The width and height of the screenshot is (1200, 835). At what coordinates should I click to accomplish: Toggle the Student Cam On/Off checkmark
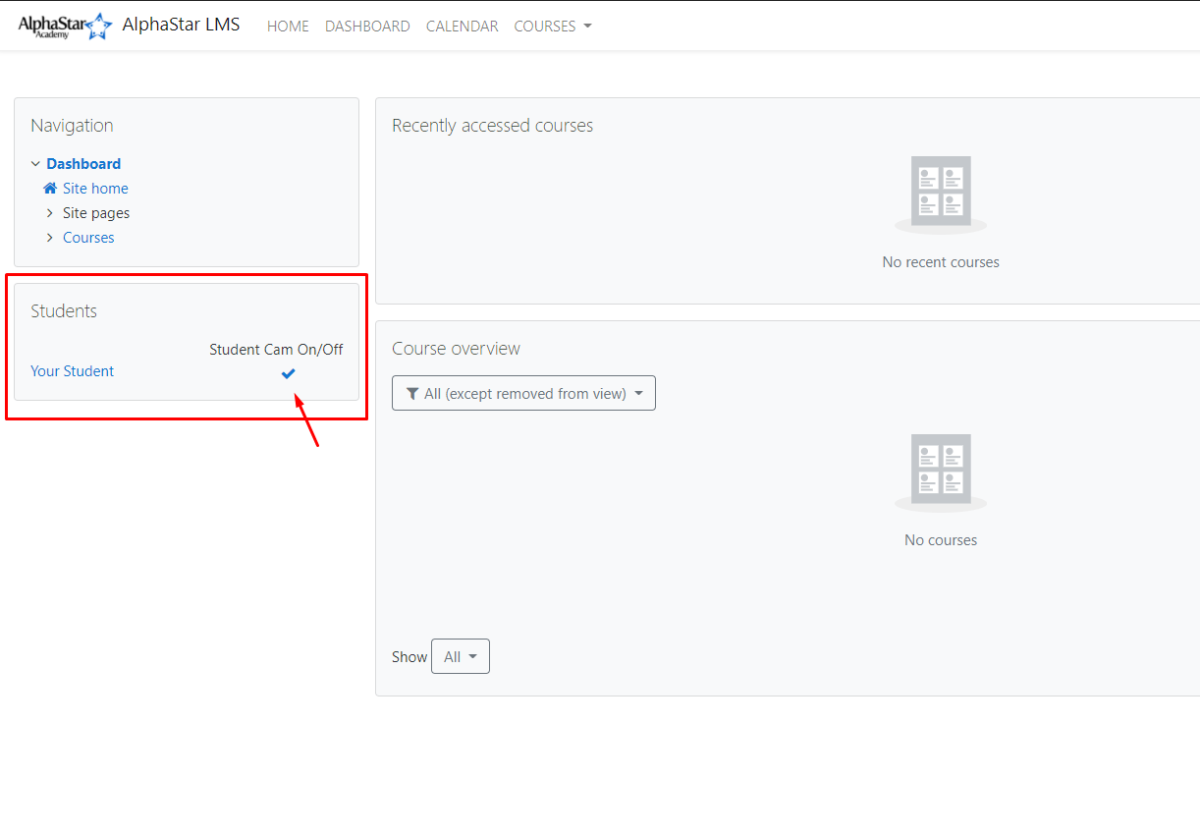[x=288, y=373]
